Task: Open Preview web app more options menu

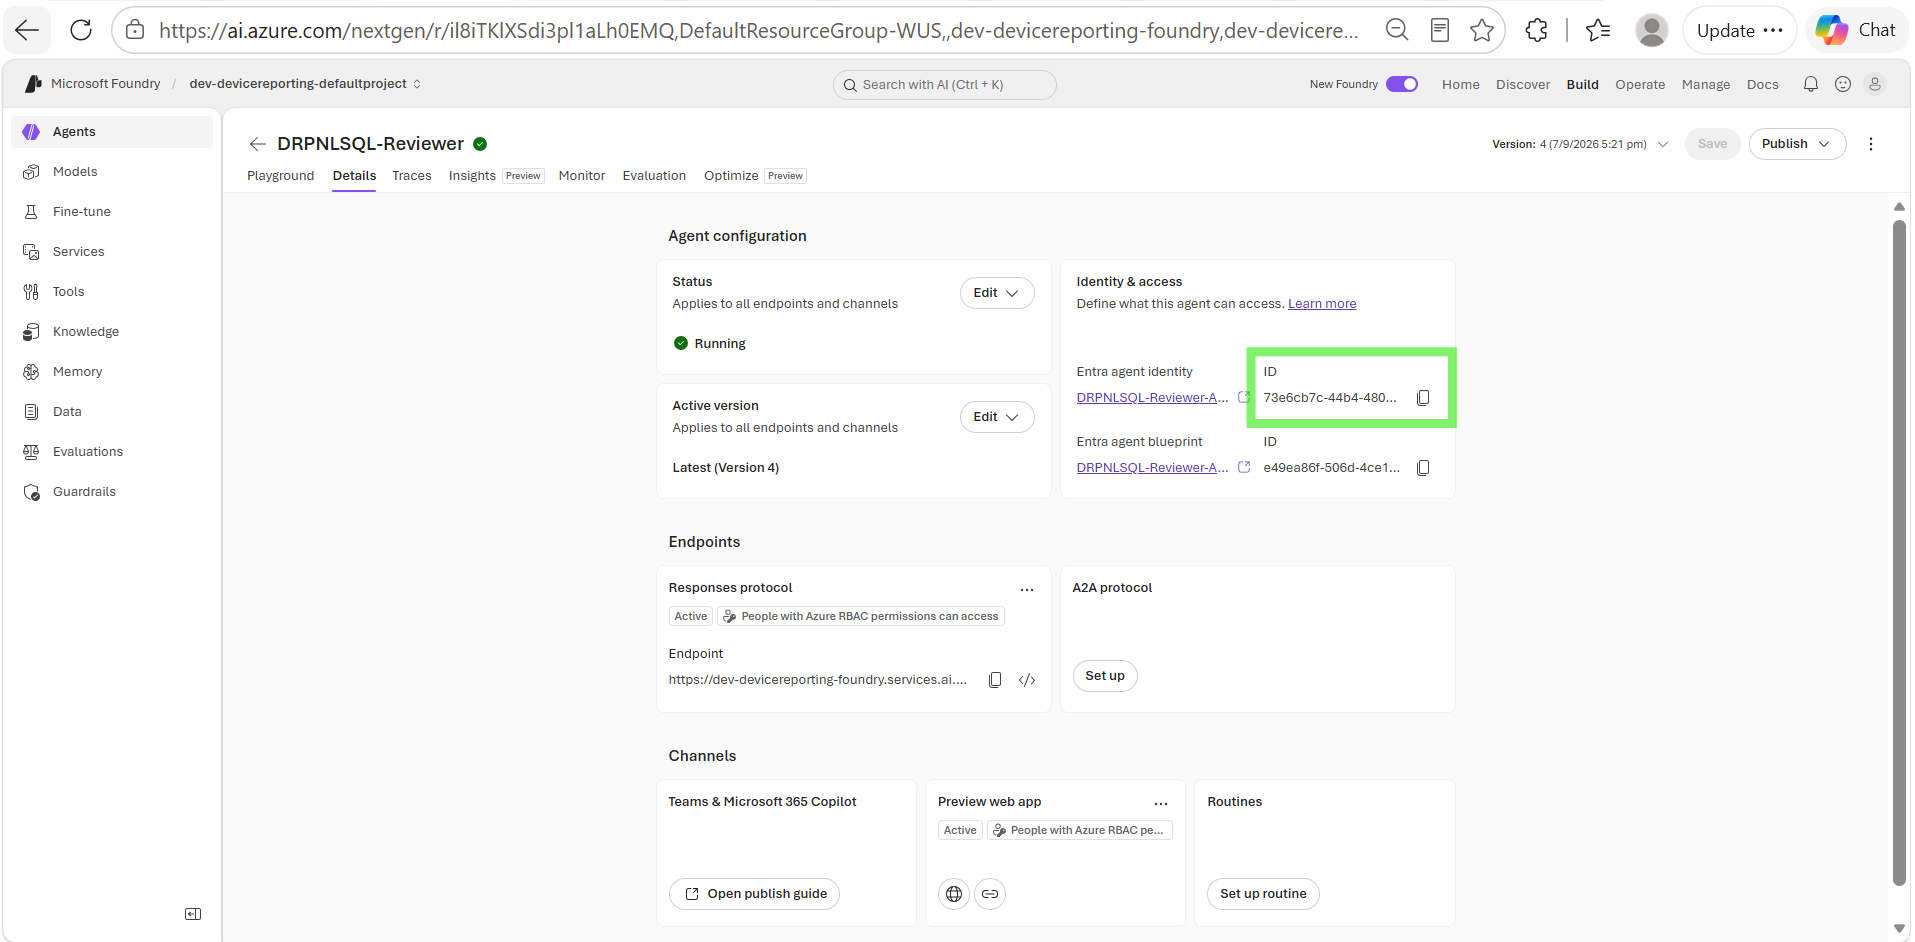Action: (x=1161, y=804)
